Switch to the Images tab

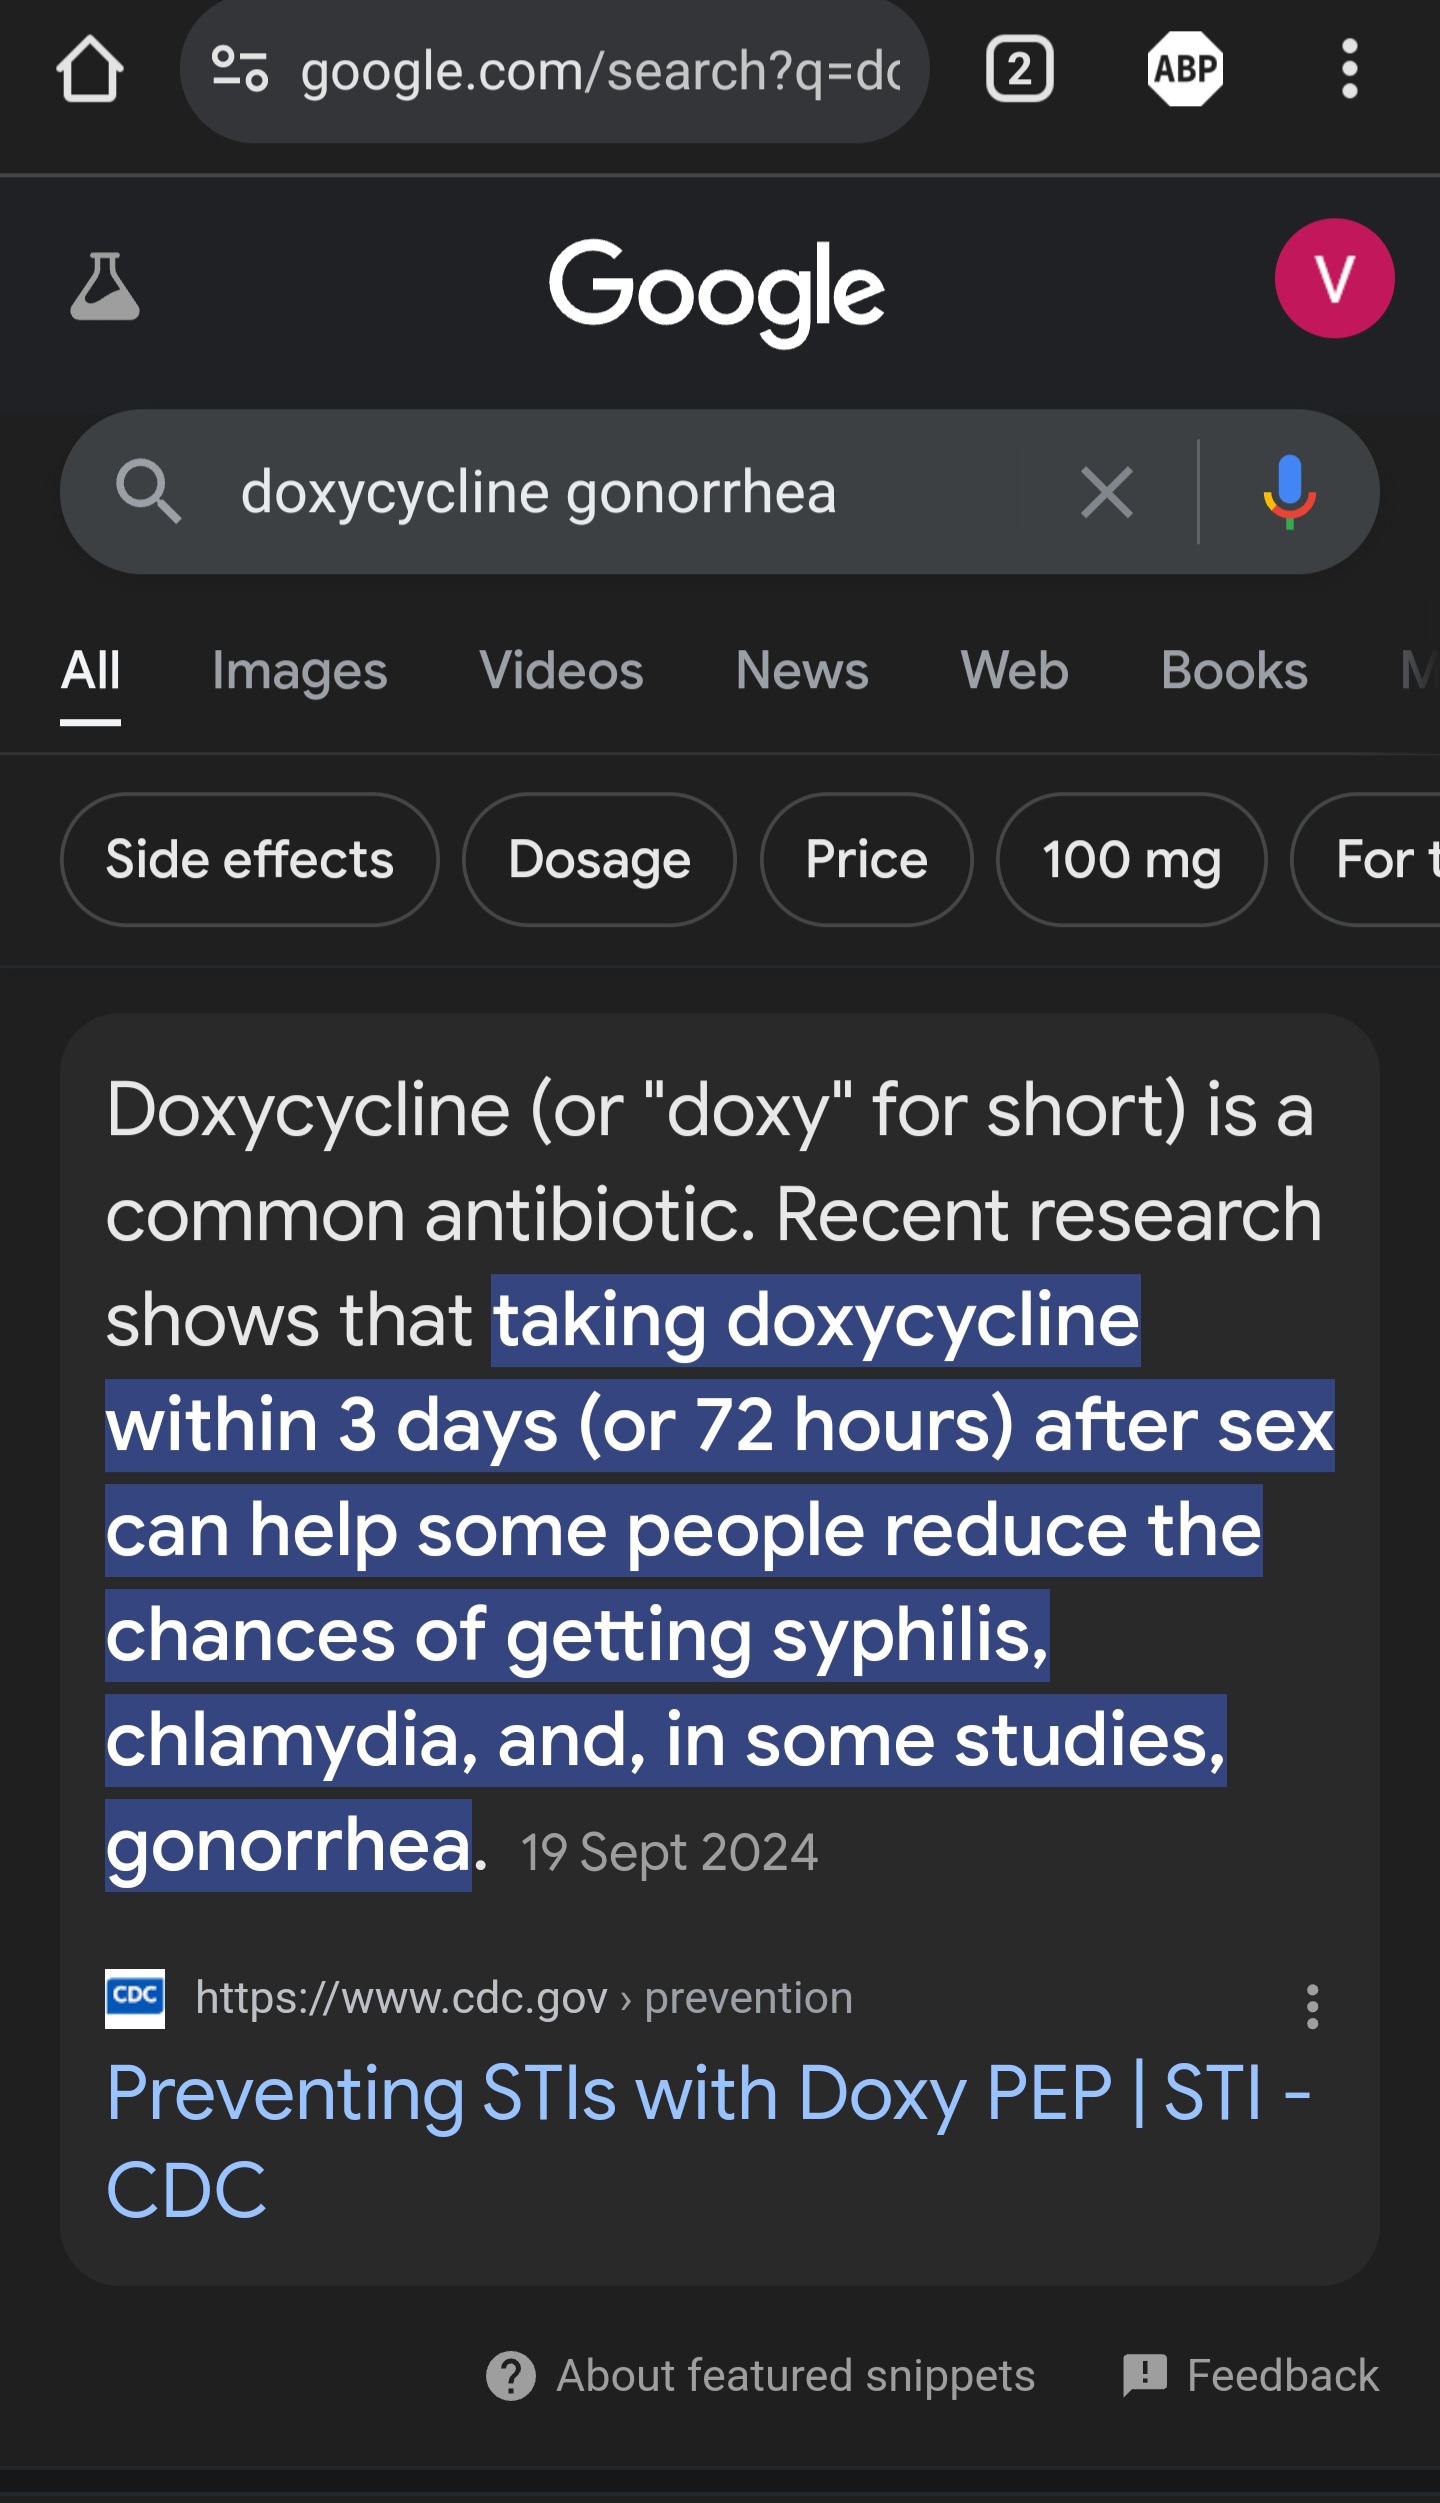[x=299, y=671]
